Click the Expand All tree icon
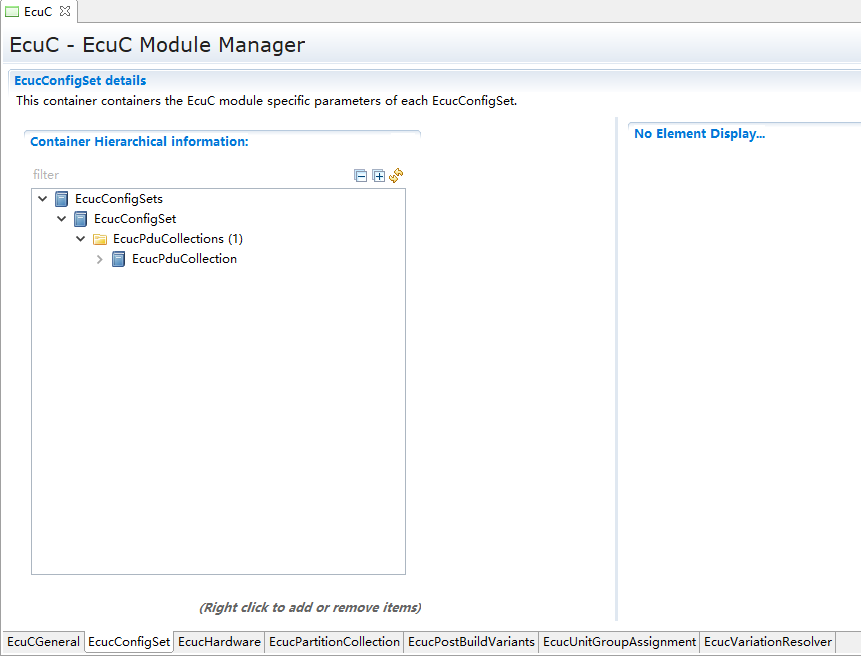The image size is (861, 656). 378,176
